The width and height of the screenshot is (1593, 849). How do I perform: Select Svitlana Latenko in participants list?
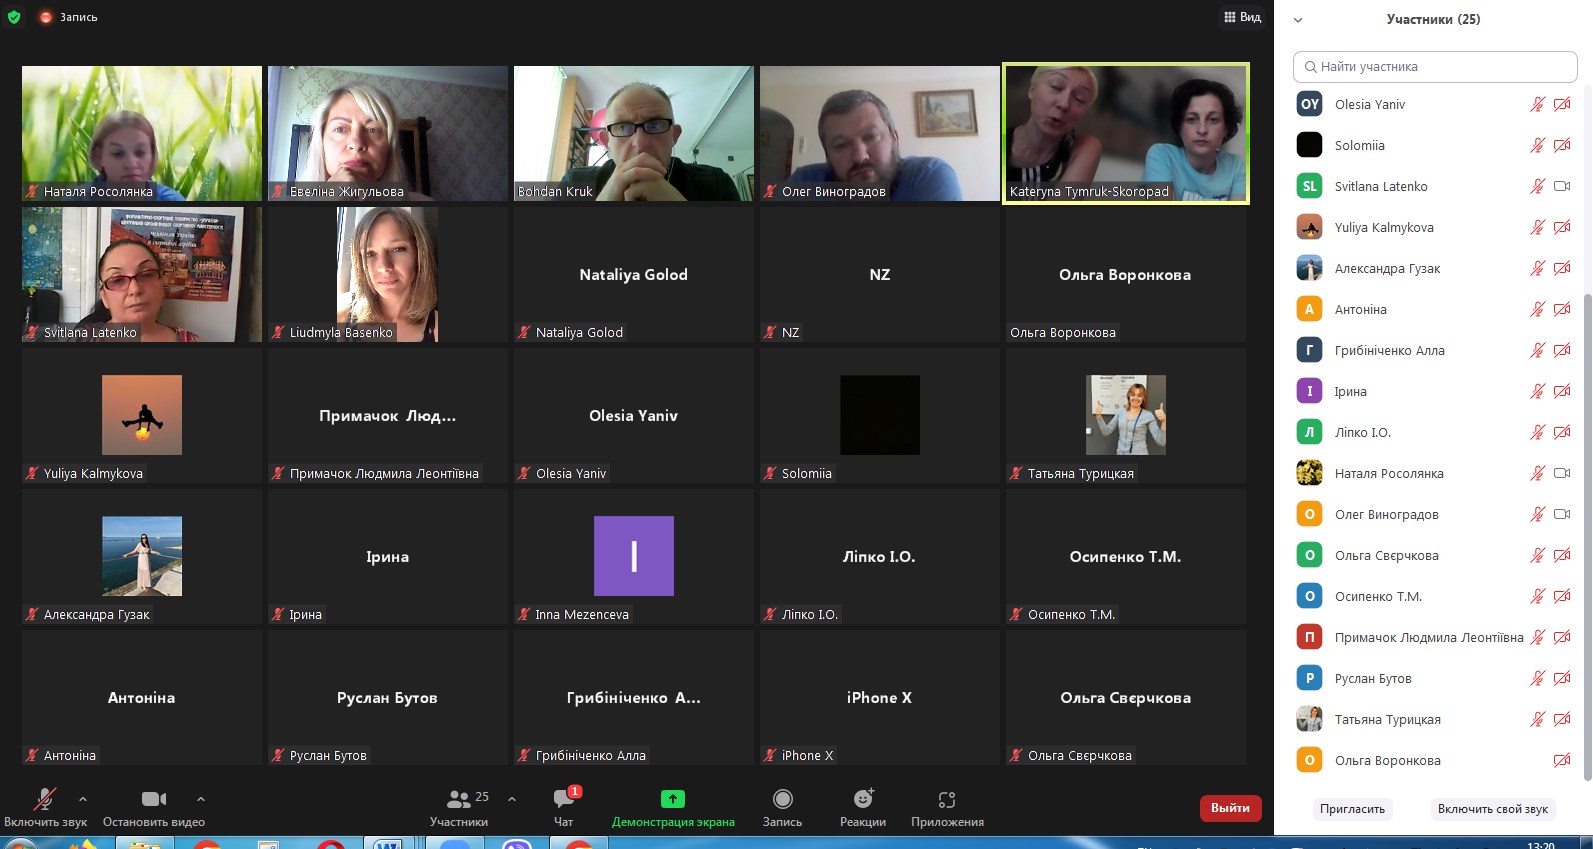[1381, 186]
